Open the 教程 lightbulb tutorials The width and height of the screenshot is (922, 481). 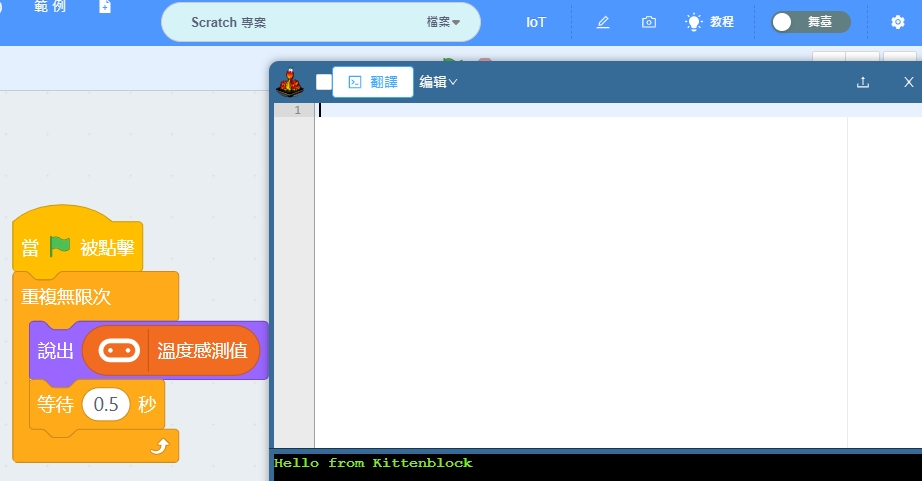click(710, 22)
